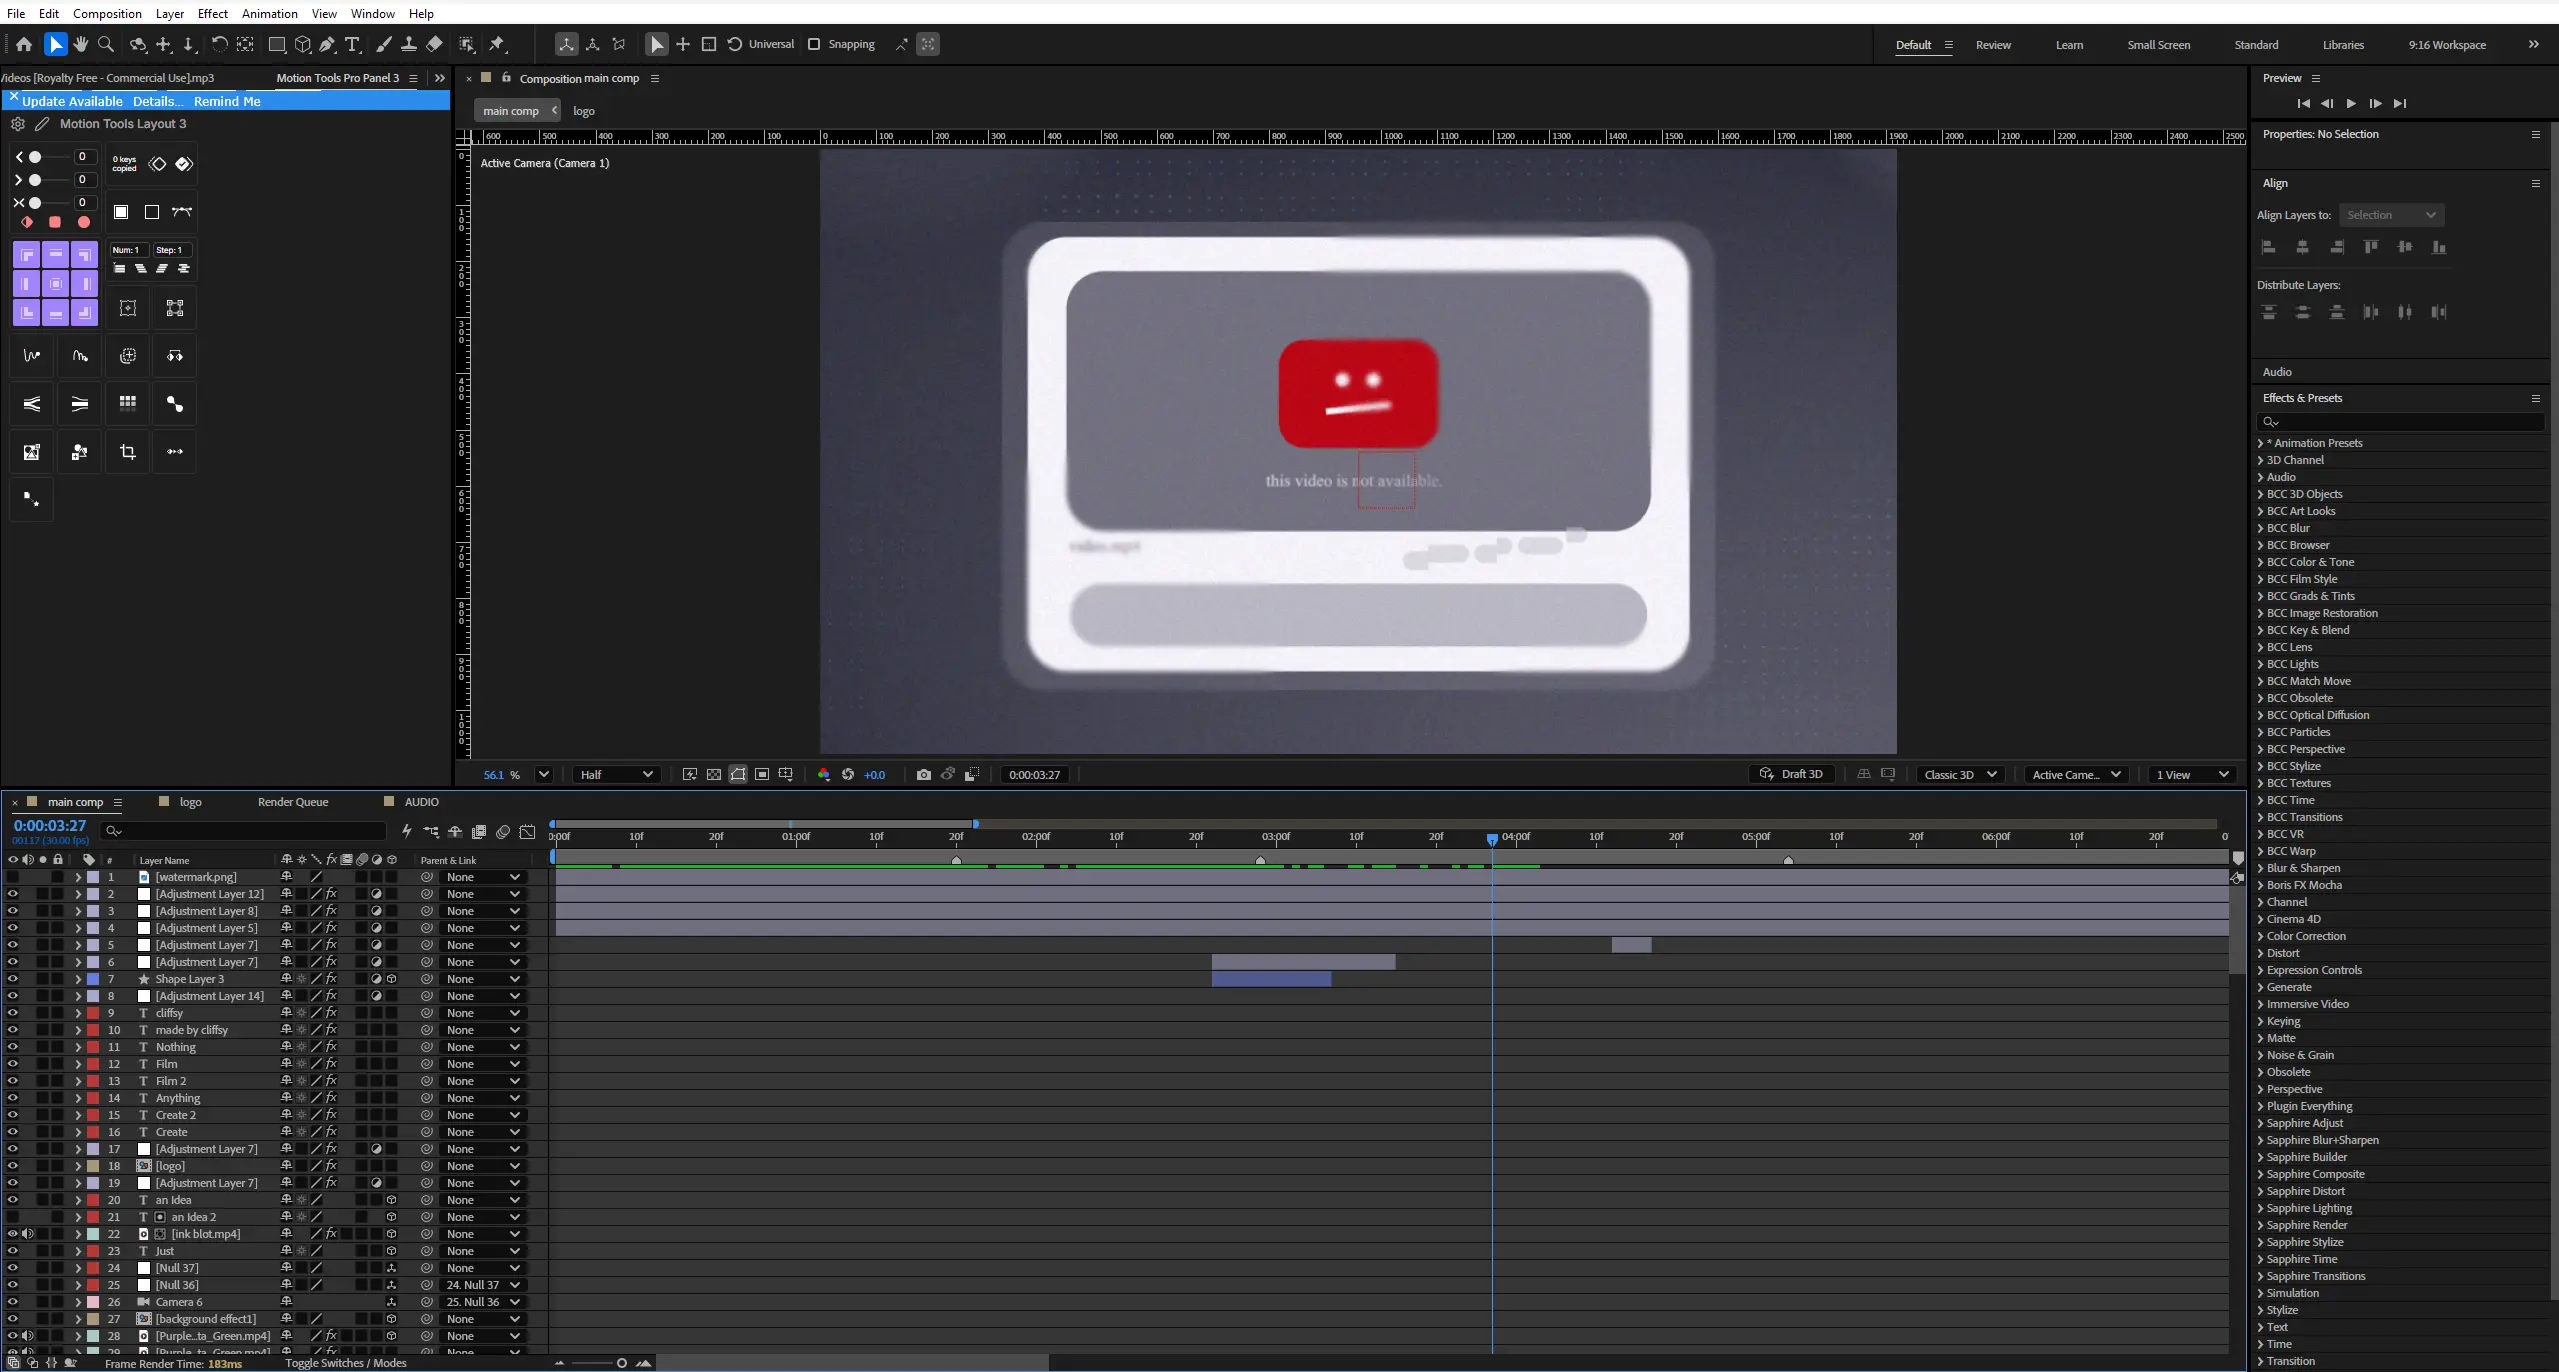Screen dimensions: 2559x1372
Task: Open the Animation menu
Action: [270, 13]
